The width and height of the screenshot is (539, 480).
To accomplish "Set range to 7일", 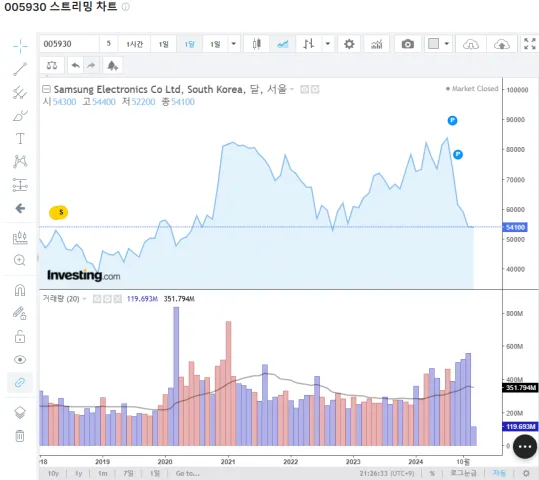I will pyautogui.click(x=128, y=473).
